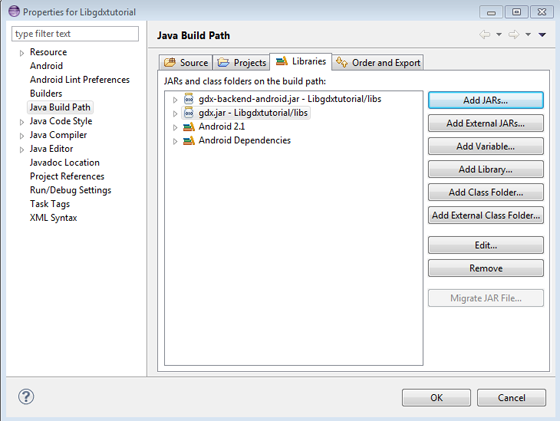Switch to the Source tab

coord(186,62)
